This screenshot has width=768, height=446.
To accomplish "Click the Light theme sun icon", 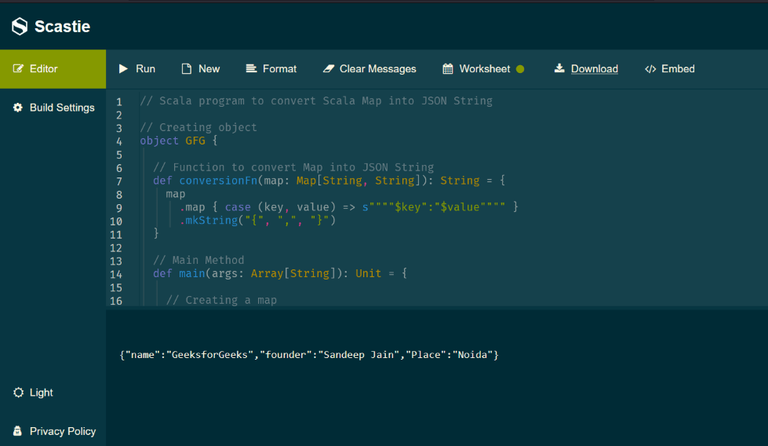I will coord(18,393).
